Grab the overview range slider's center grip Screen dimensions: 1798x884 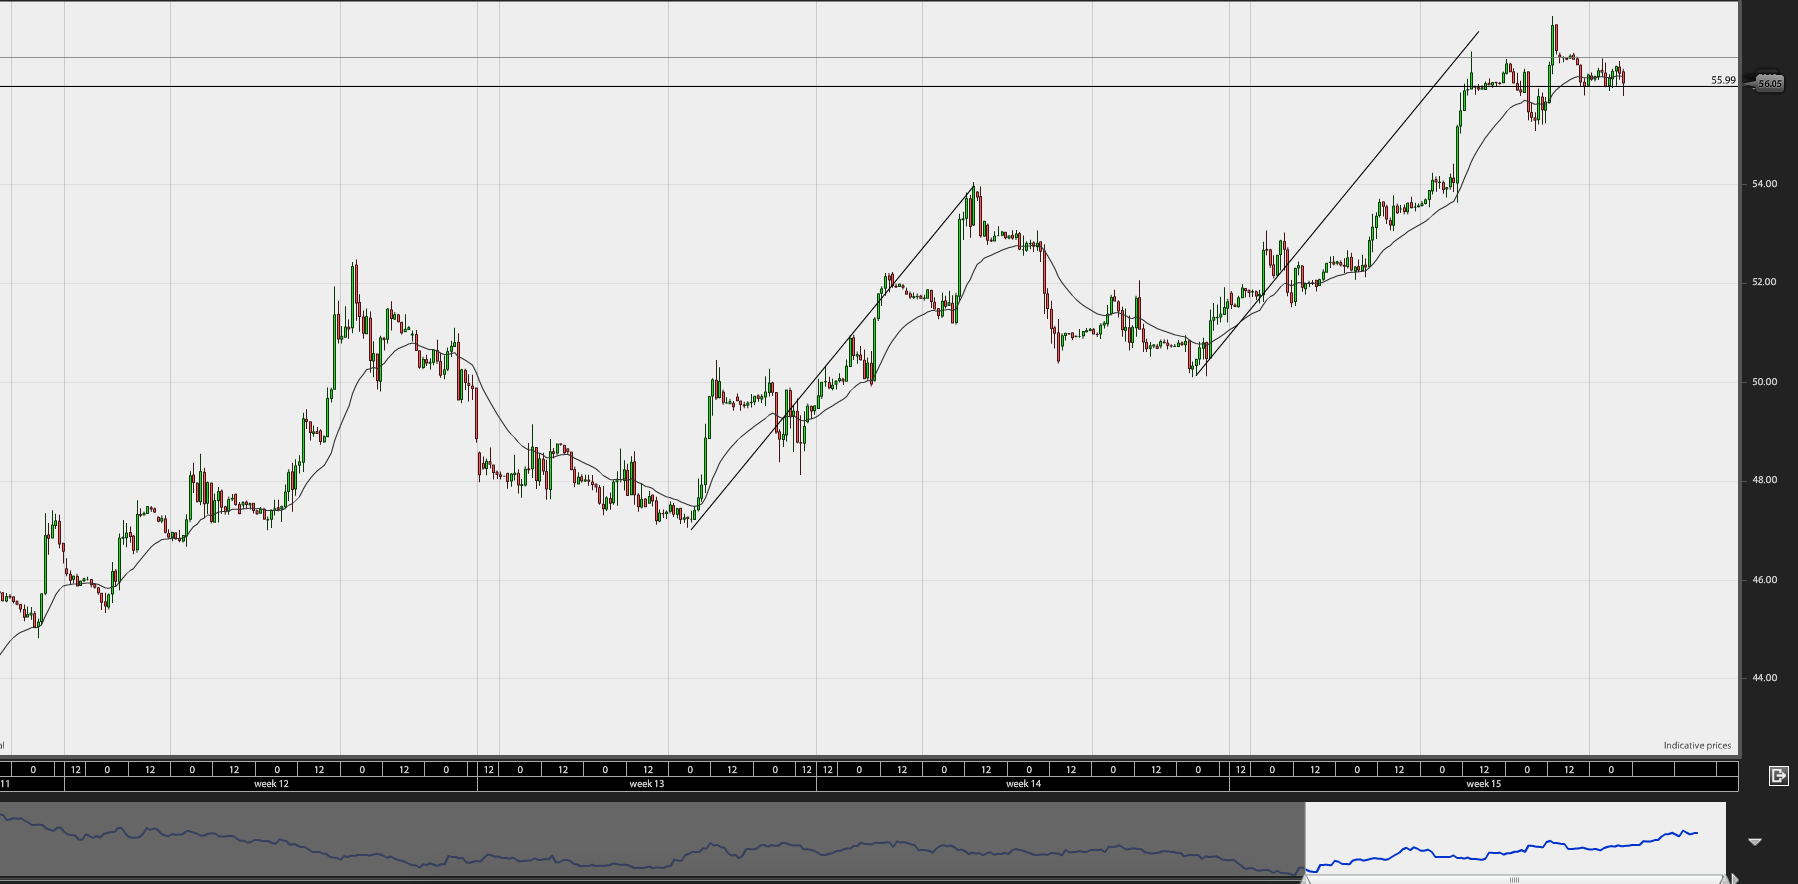[x=1515, y=880]
